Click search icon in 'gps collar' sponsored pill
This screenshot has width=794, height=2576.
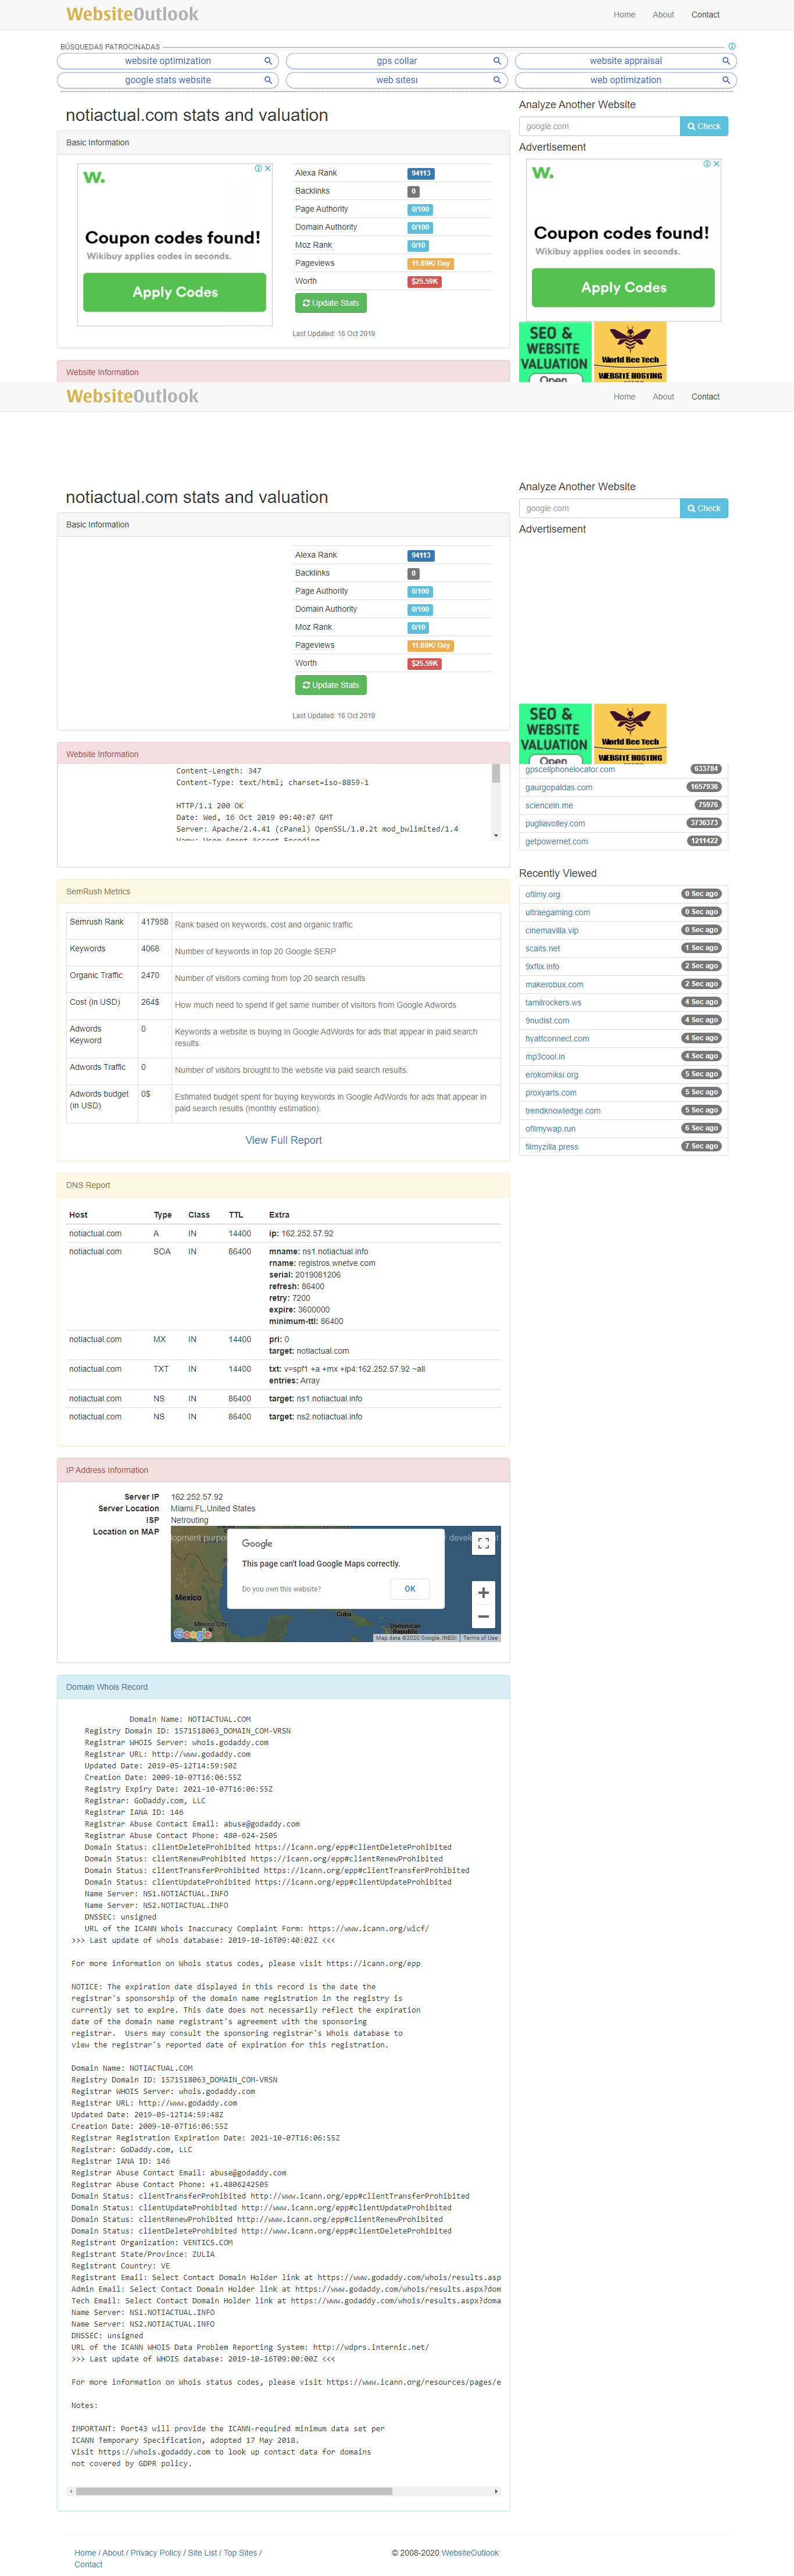(497, 61)
